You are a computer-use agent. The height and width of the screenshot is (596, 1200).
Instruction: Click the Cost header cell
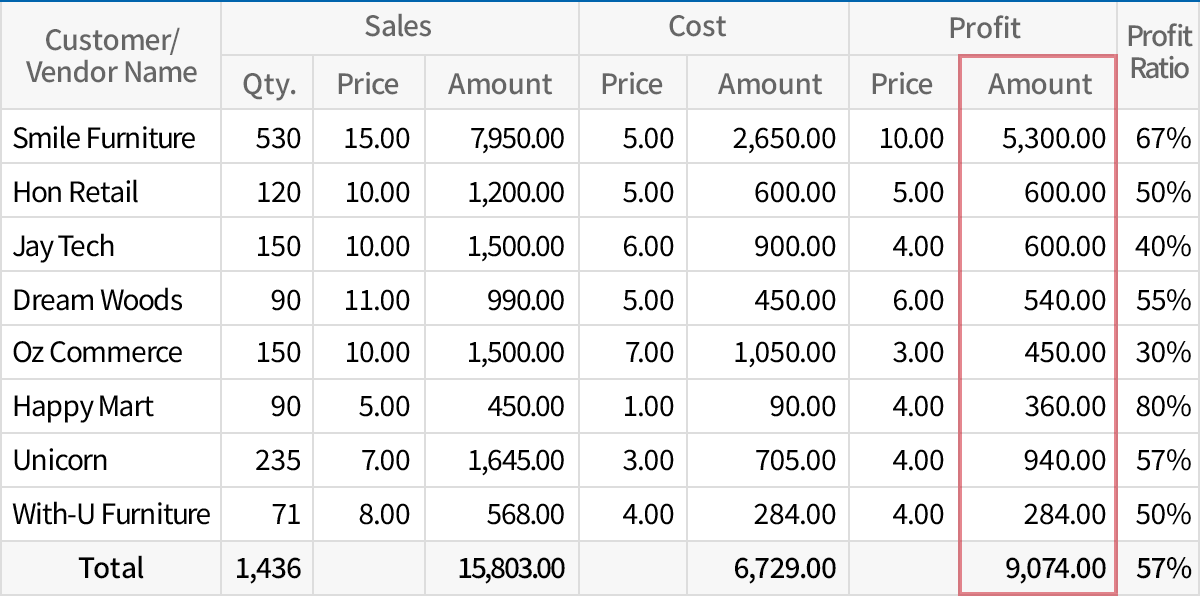click(698, 27)
